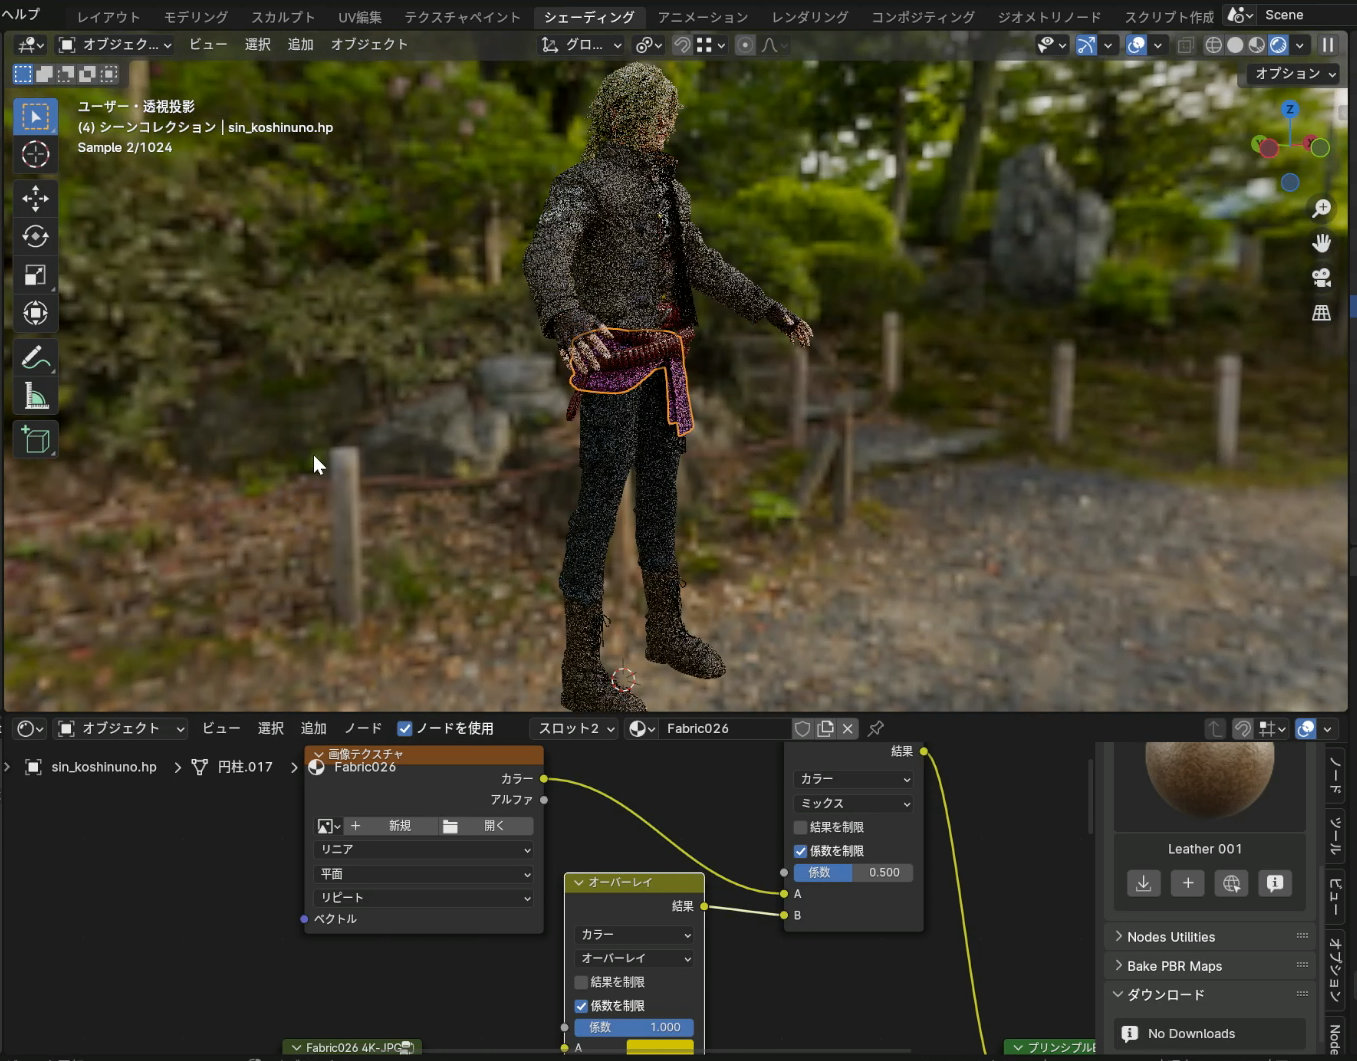
Task: Click the 3D cursor tool
Action: click(35, 154)
